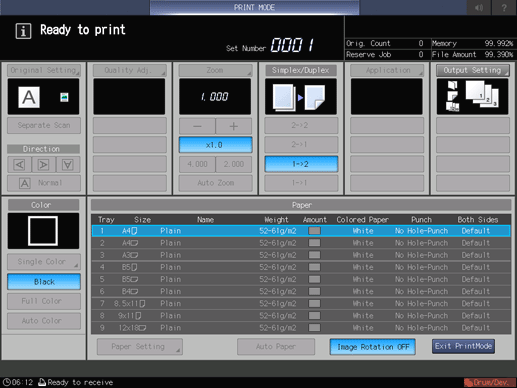
Task: Select the 2->1 duplex mode
Action: (x=301, y=144)
